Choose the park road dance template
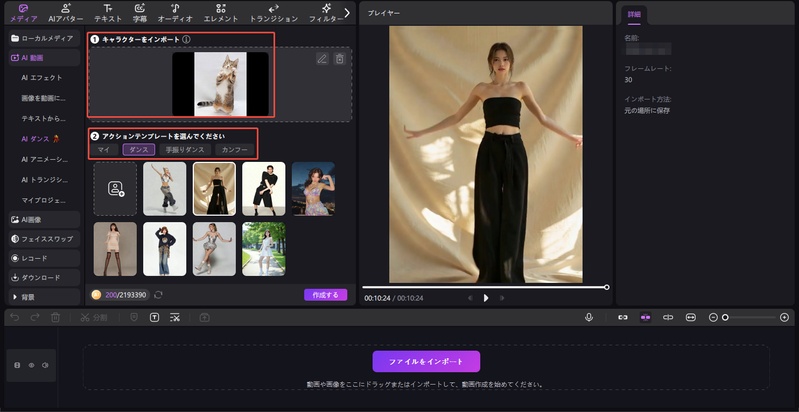This screenshot has width=799, height=412. point(263,249)
